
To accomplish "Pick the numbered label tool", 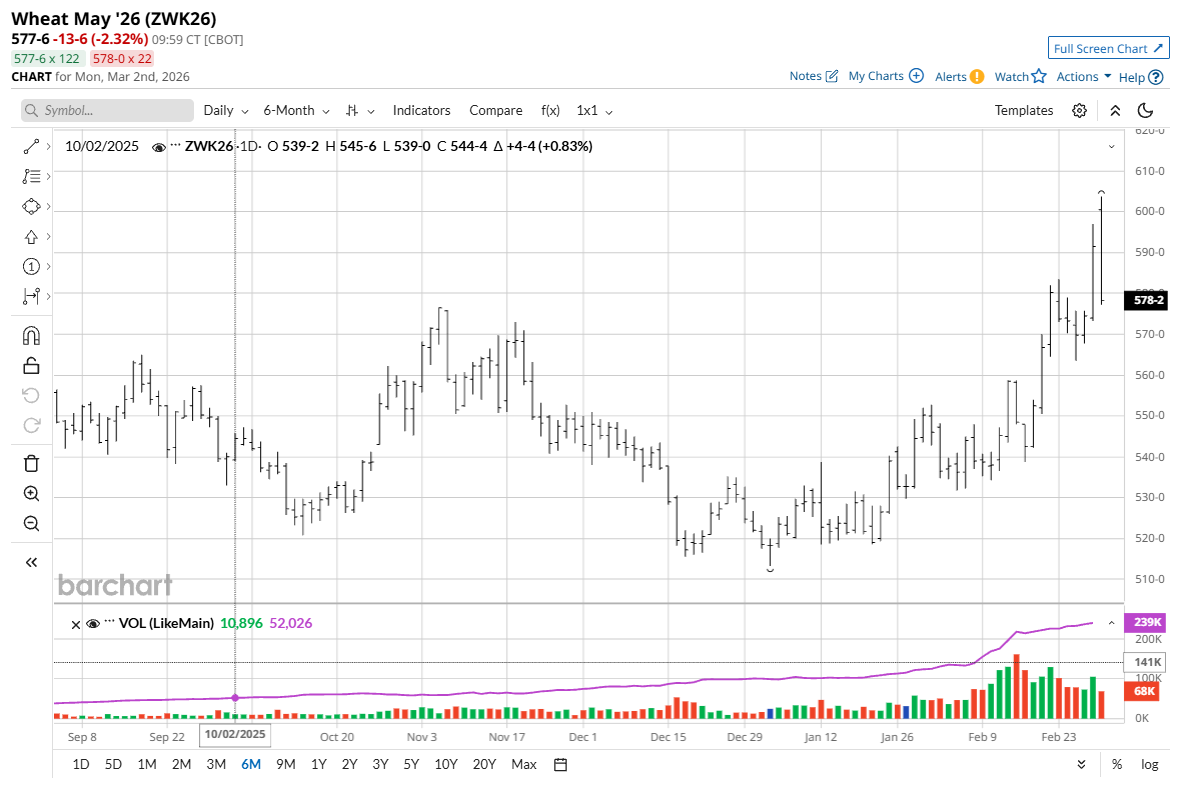I will tap(31, 266).
